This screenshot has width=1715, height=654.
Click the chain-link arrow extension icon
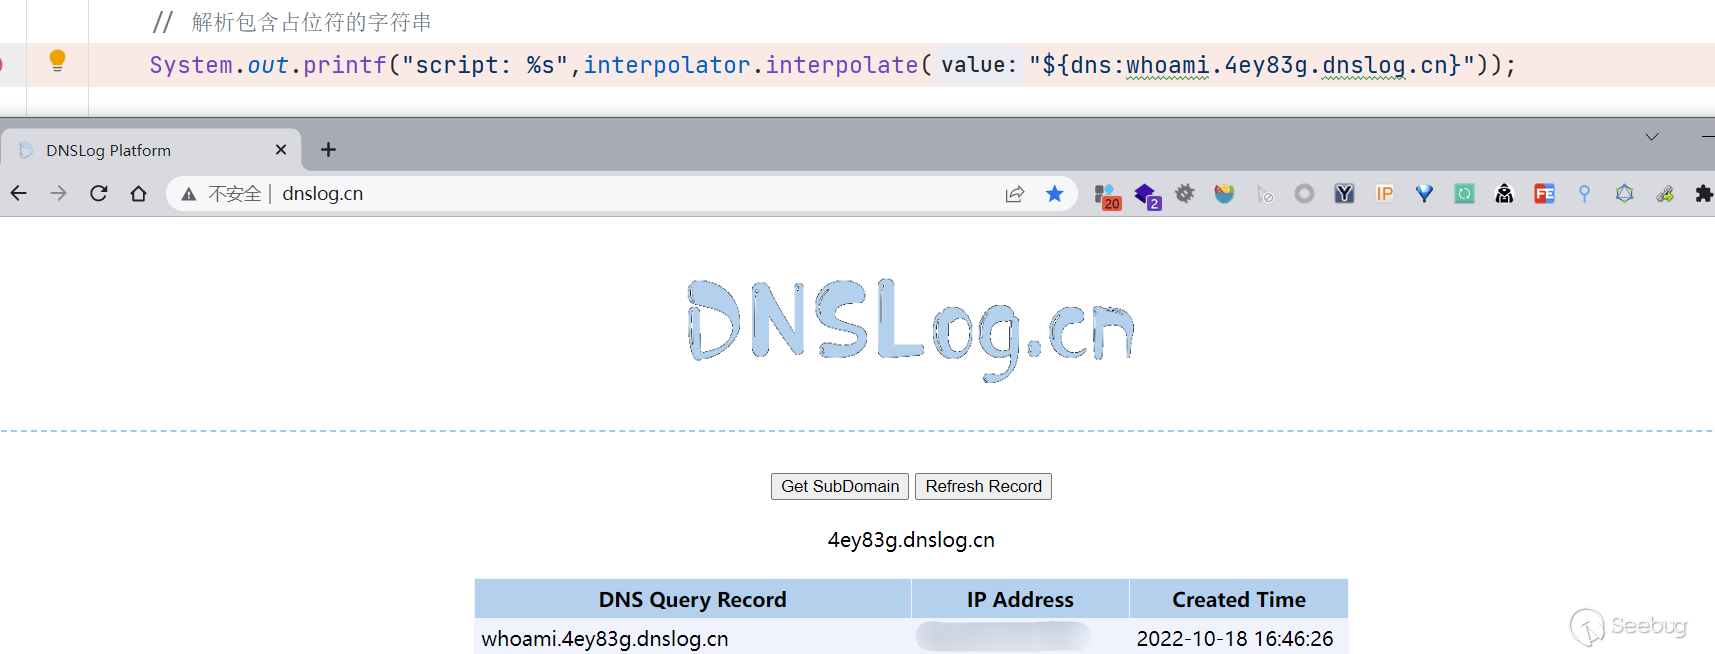1664,193
